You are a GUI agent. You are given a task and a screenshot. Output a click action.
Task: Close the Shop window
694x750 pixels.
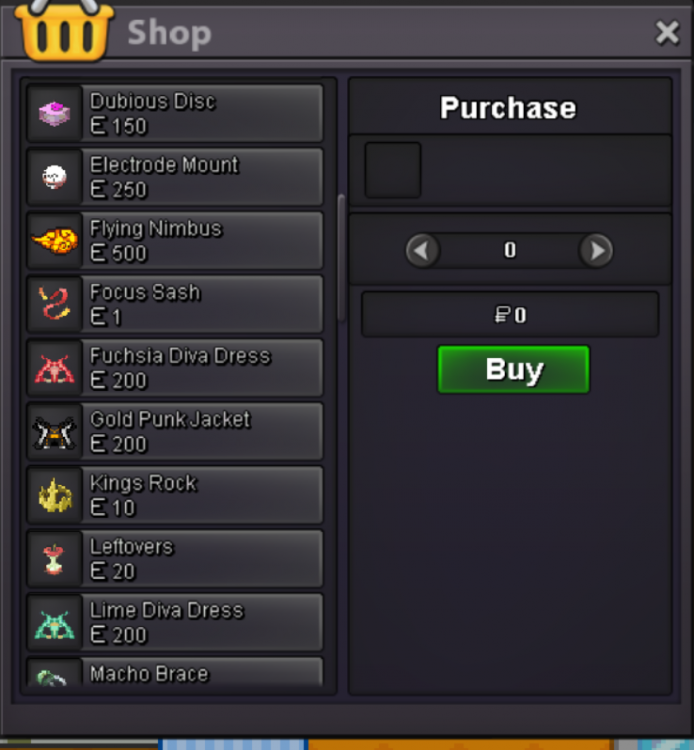[x=667, y=33]
